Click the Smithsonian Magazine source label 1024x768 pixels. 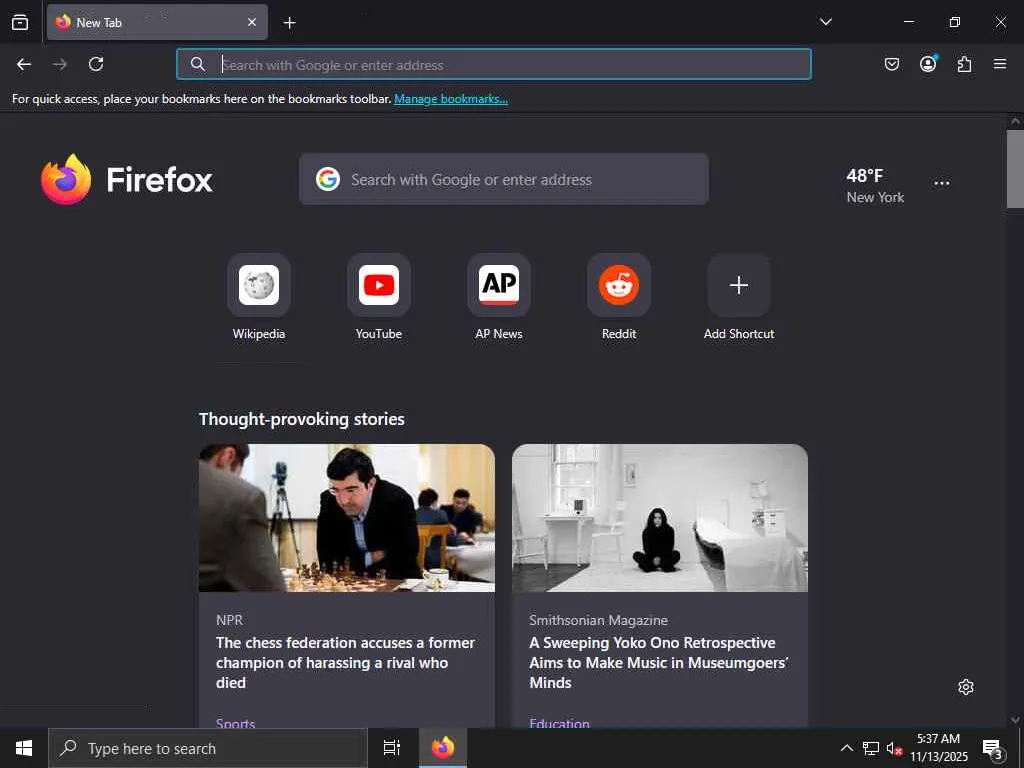pos(598,620)
